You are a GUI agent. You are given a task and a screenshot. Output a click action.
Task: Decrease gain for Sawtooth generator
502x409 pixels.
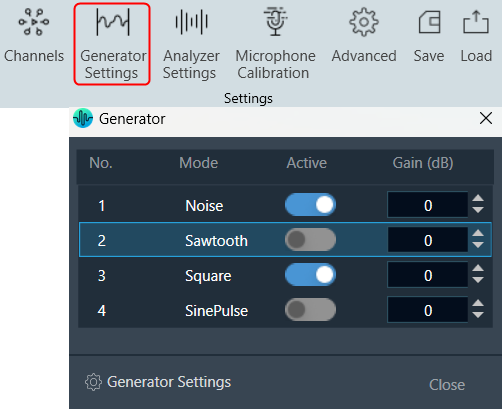(x=478, y=245)
